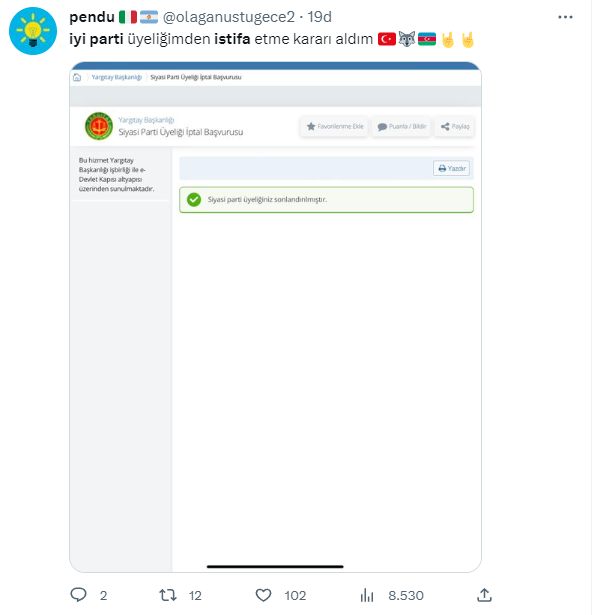Image resolution: width=614 pixels, height=615 pixels.
Task: Like the tweet with the heart icon
Action: (264, 594)
